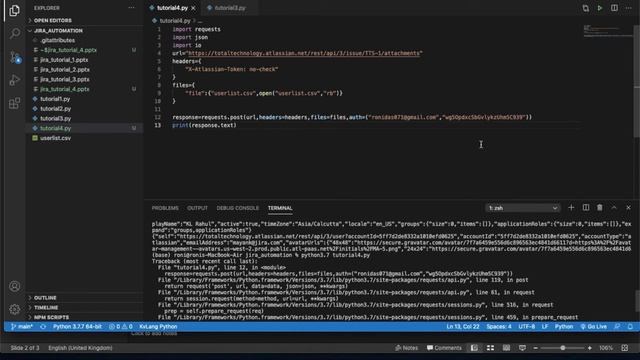The width and height of the screenshot is (640, 360).
Task: Switch to PowerPoint Normal view icon
Action: click(x=474, y=348)
